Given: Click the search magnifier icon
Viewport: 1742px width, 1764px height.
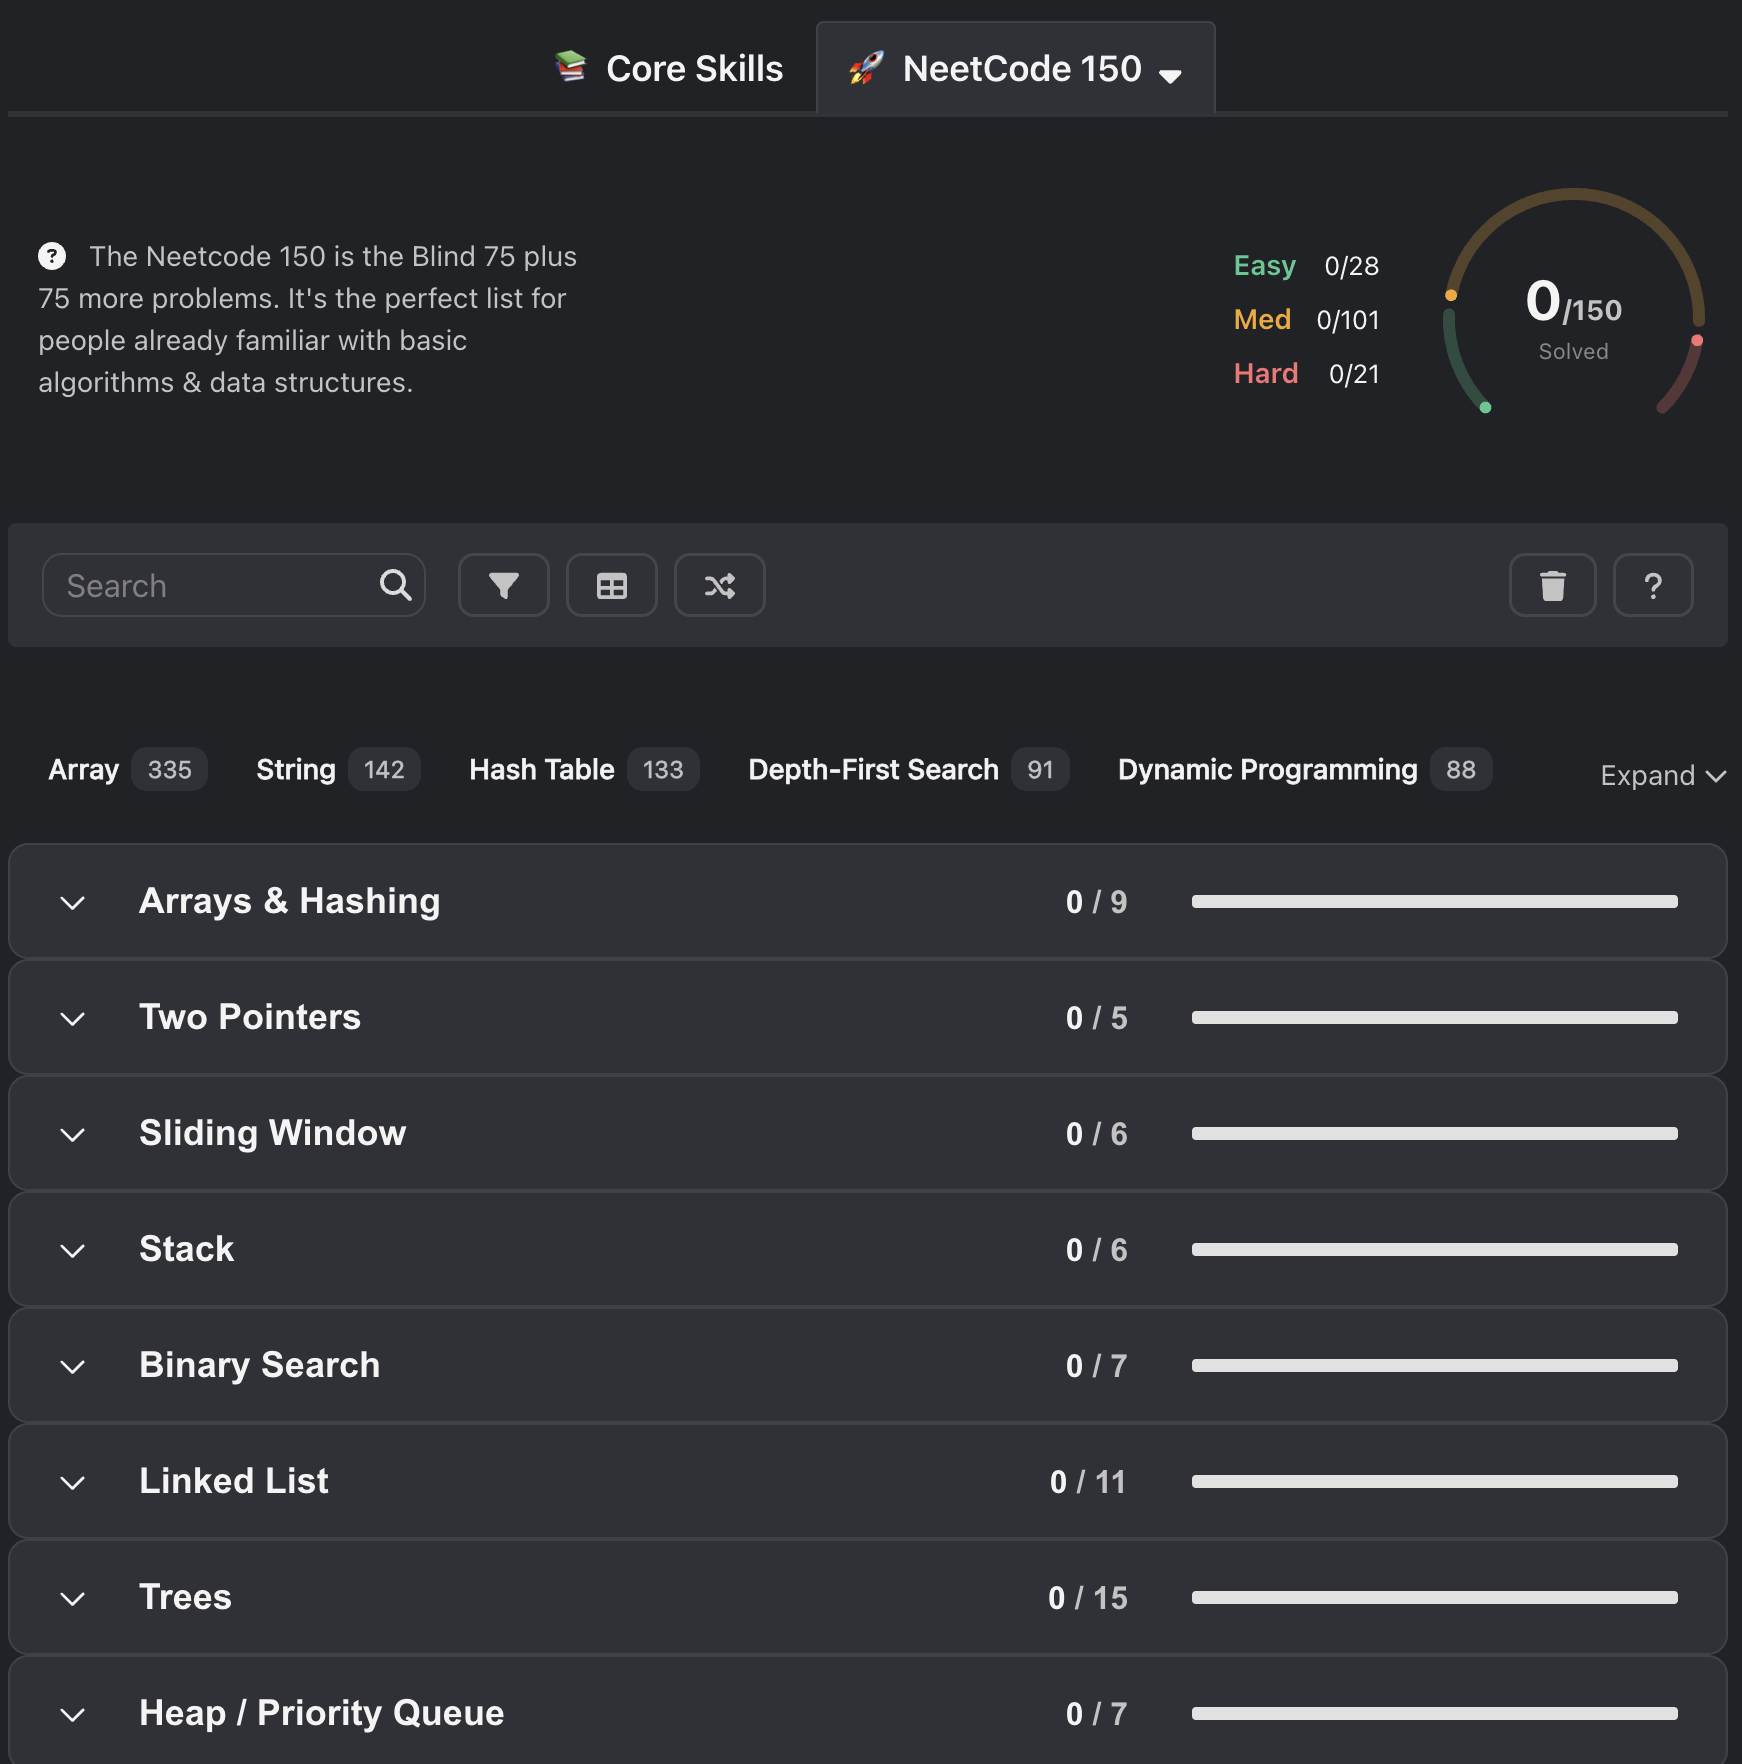Looking at the screenshot, I should (396, 585).
